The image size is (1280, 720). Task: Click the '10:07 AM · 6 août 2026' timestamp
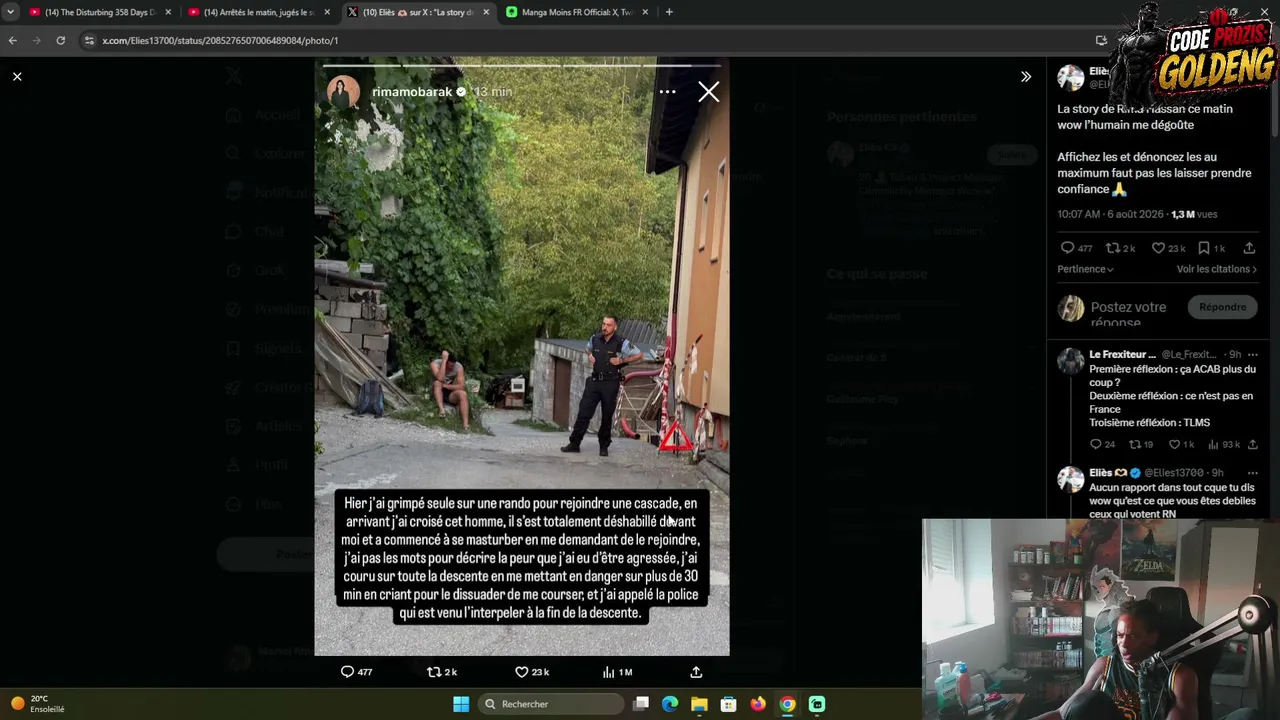tap(1110, 214)
